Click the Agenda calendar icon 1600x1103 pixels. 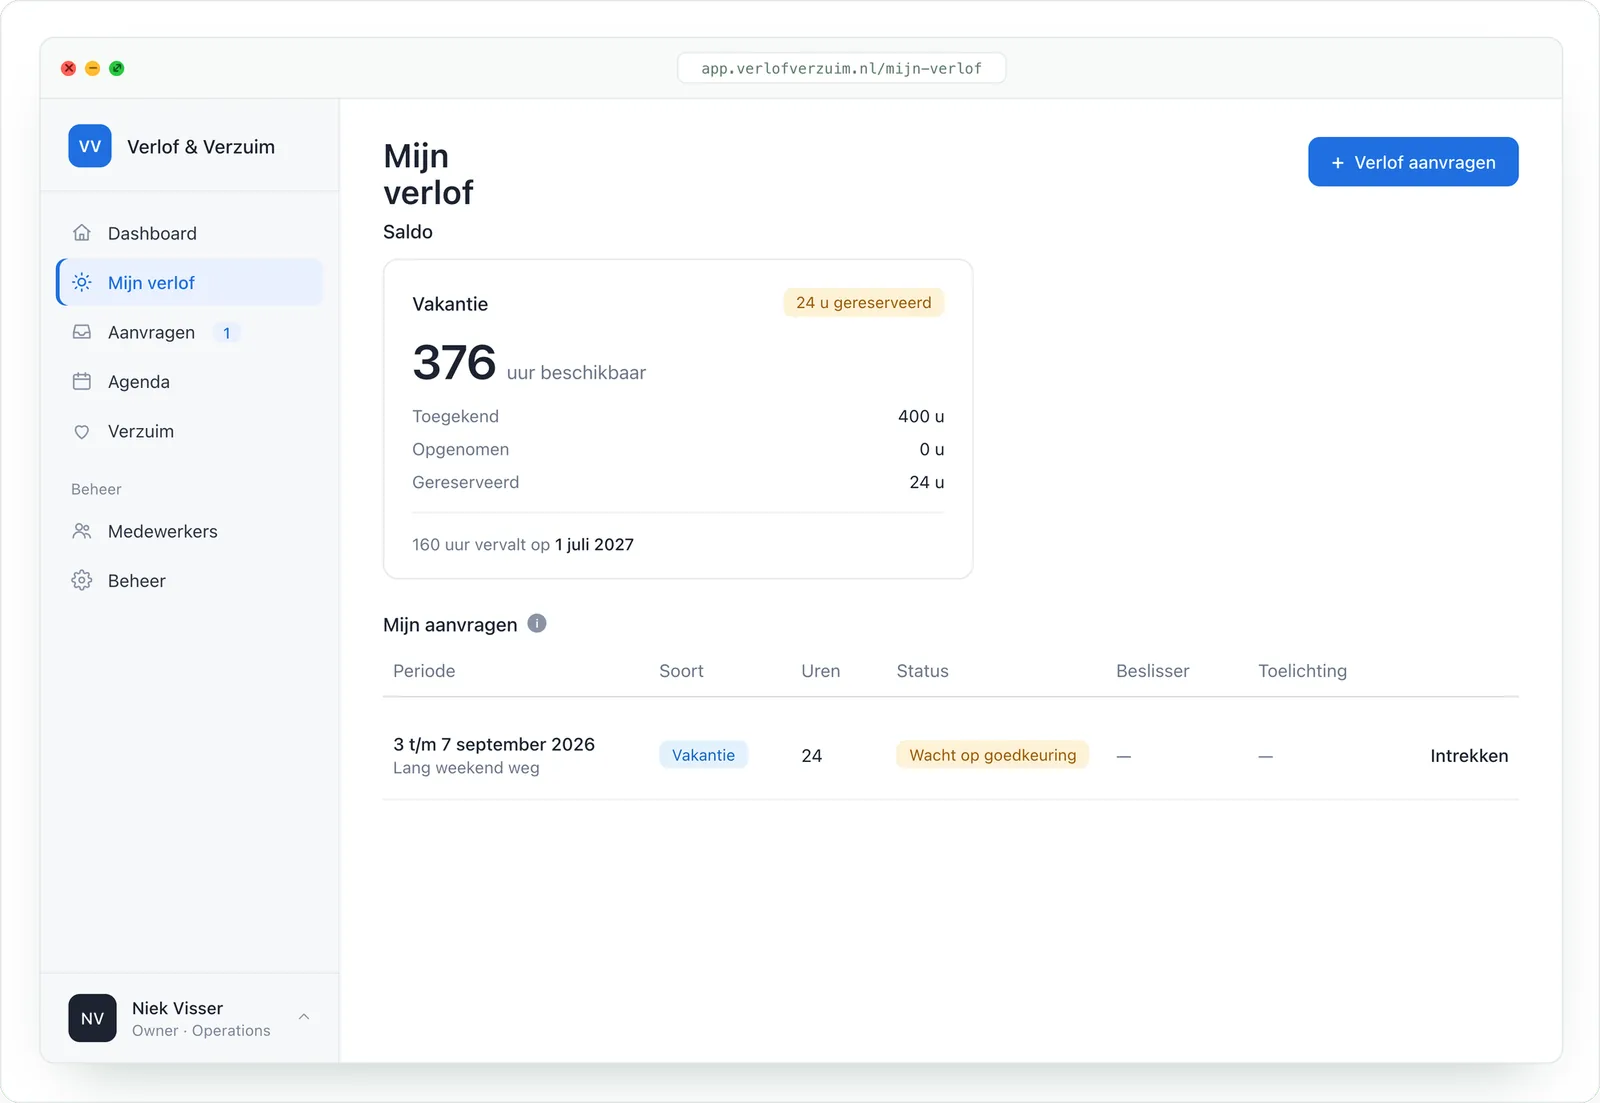82,381
